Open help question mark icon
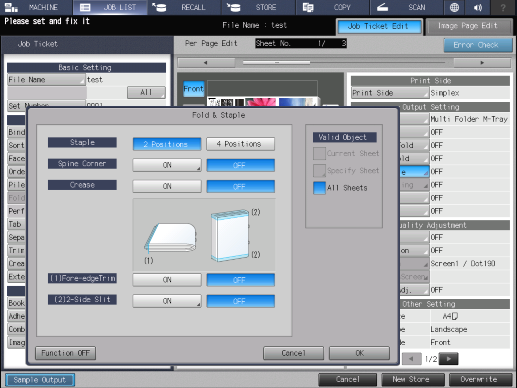The image size is (517, 388). tap(503, 7)
